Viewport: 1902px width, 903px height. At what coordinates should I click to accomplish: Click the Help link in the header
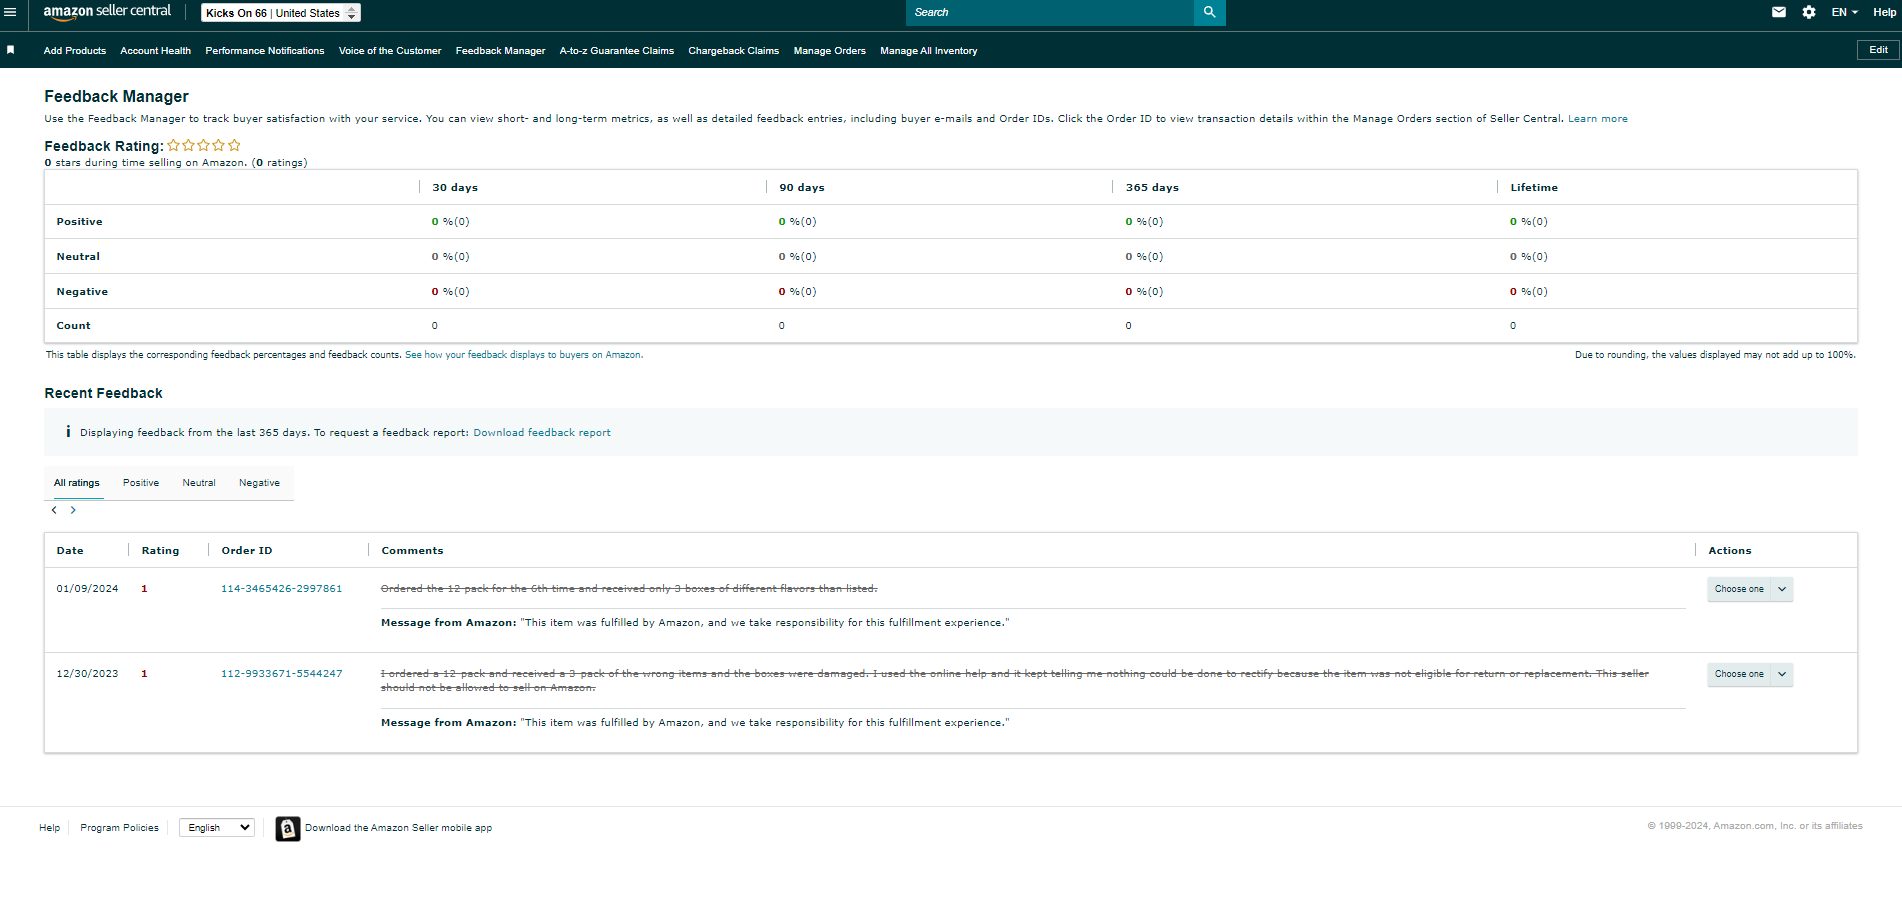coord(1884,12)
